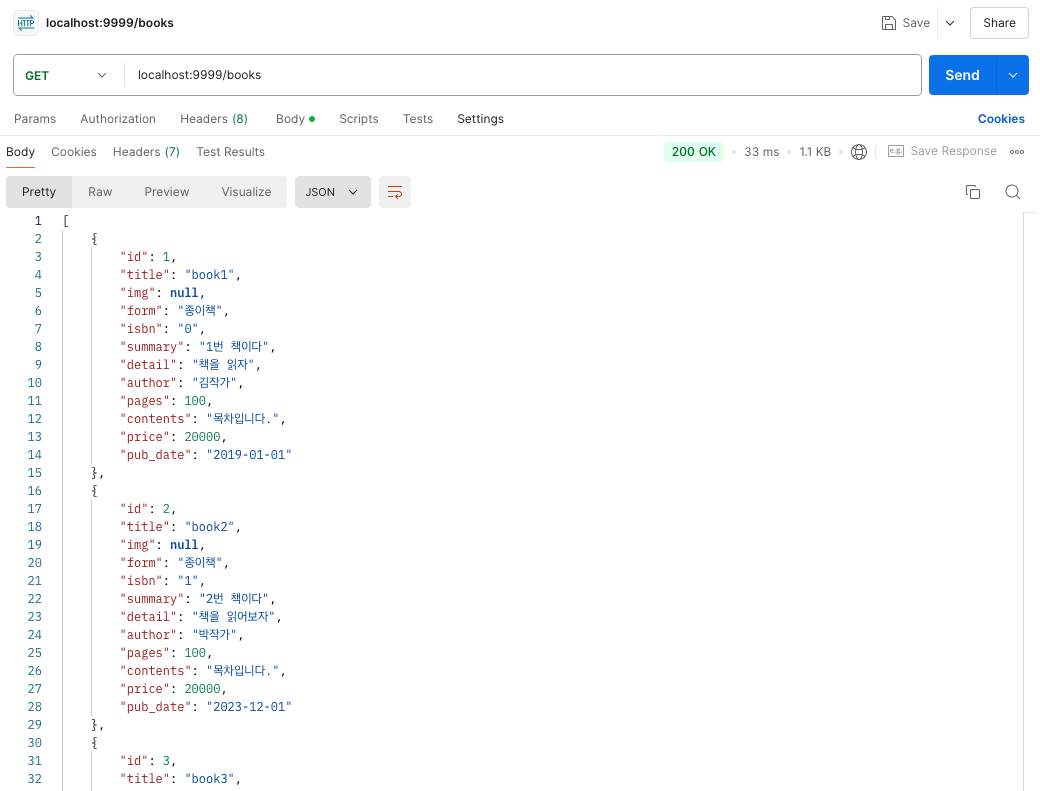Click the "2023-12-01" pub_date value
The width and height of the screenshot is (1040, 791).
click(x=249, y=707)
